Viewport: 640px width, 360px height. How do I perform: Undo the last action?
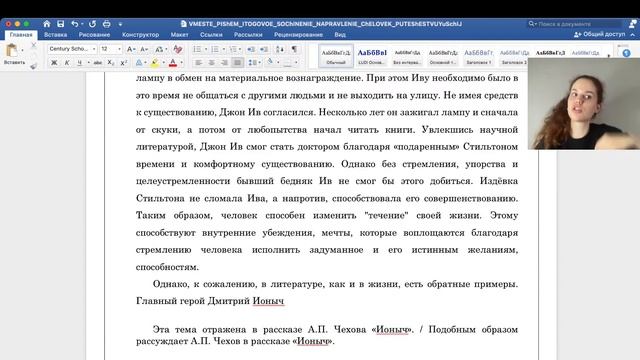pos(74,24)
